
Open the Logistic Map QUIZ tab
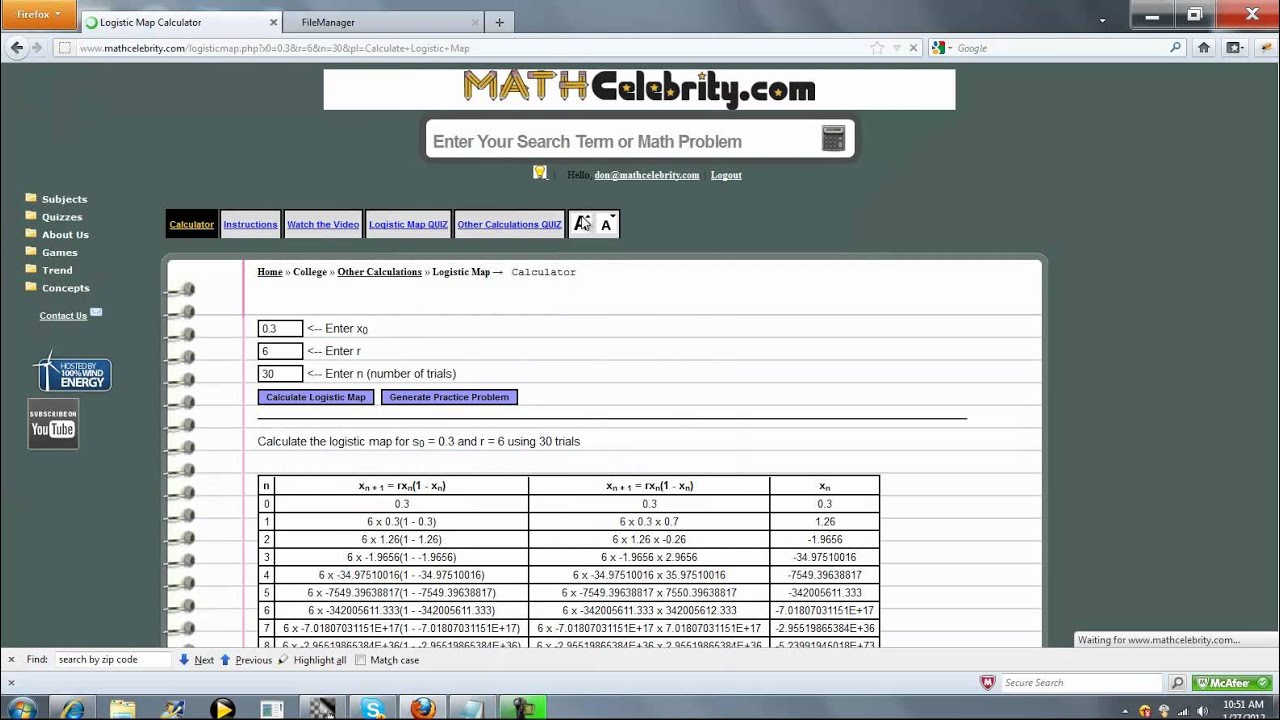point(408,224)
